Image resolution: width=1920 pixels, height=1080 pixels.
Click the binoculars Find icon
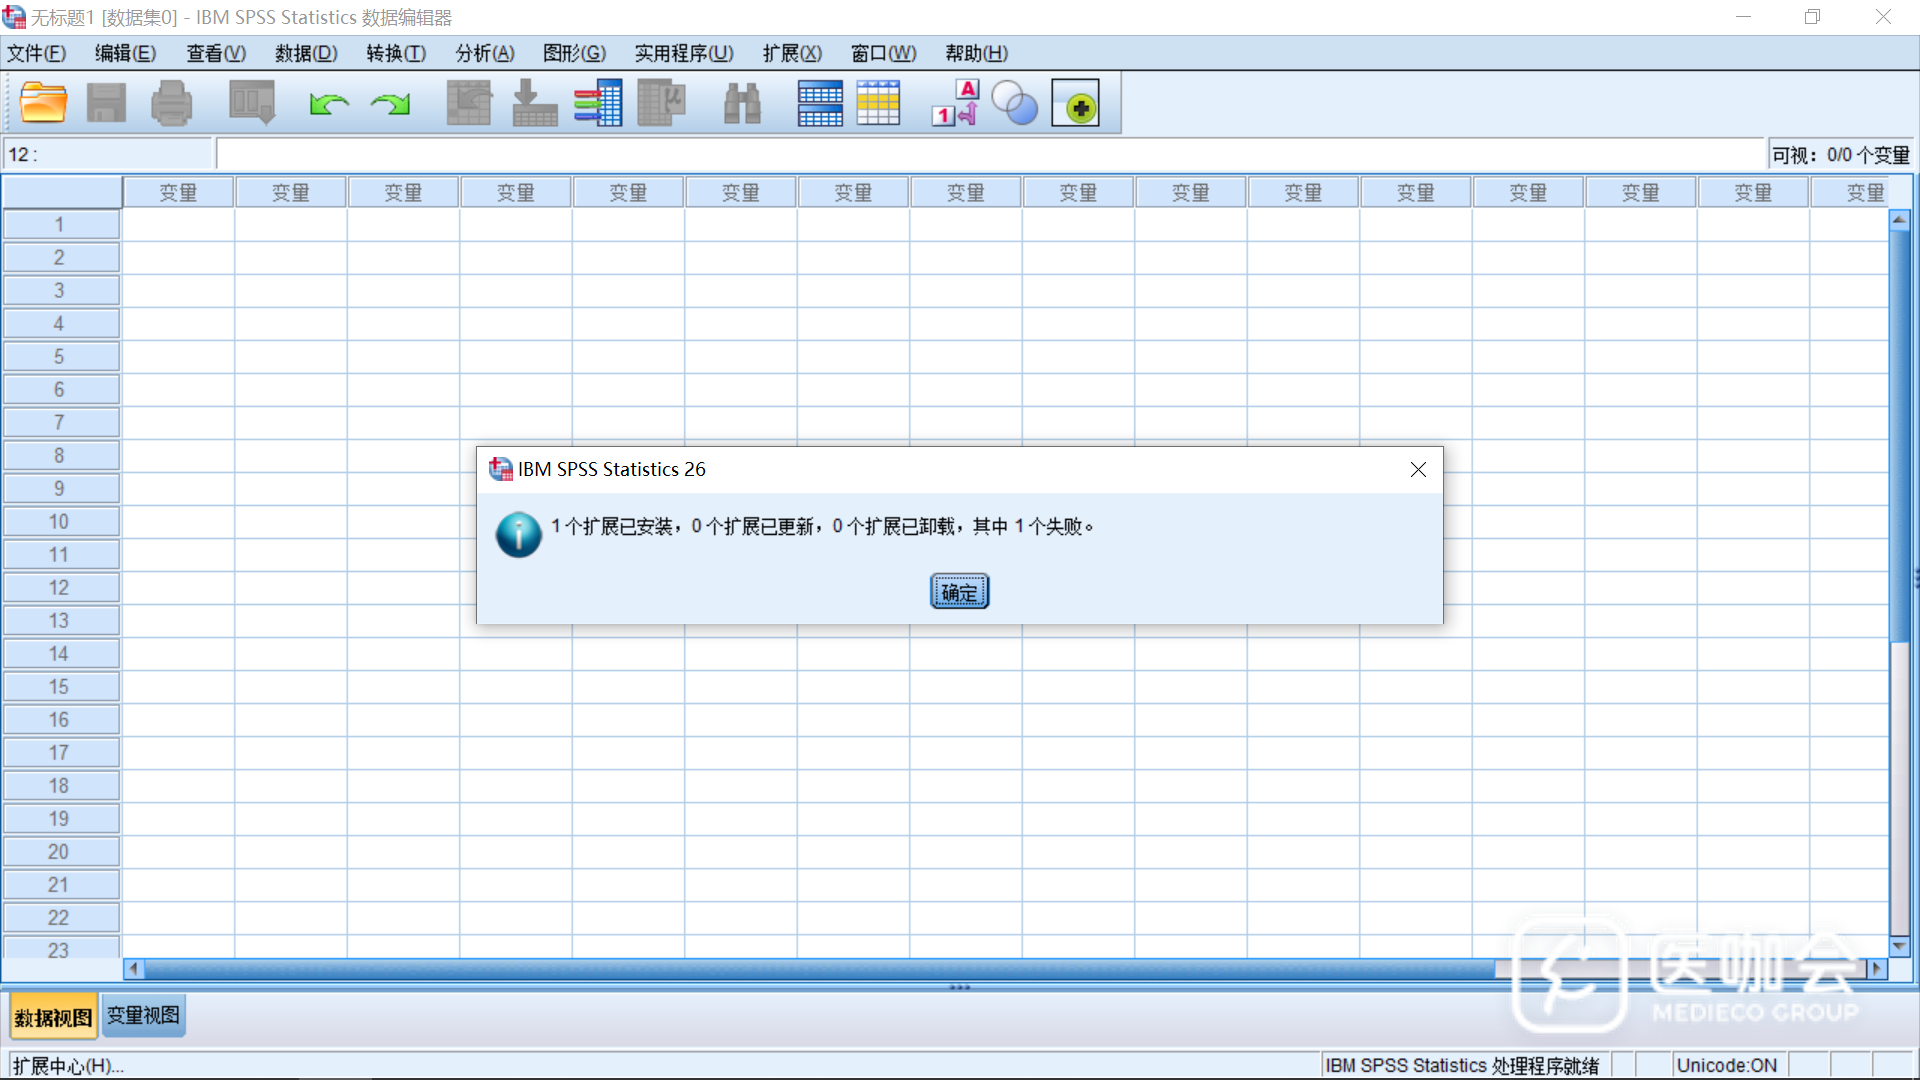[742, 103]
